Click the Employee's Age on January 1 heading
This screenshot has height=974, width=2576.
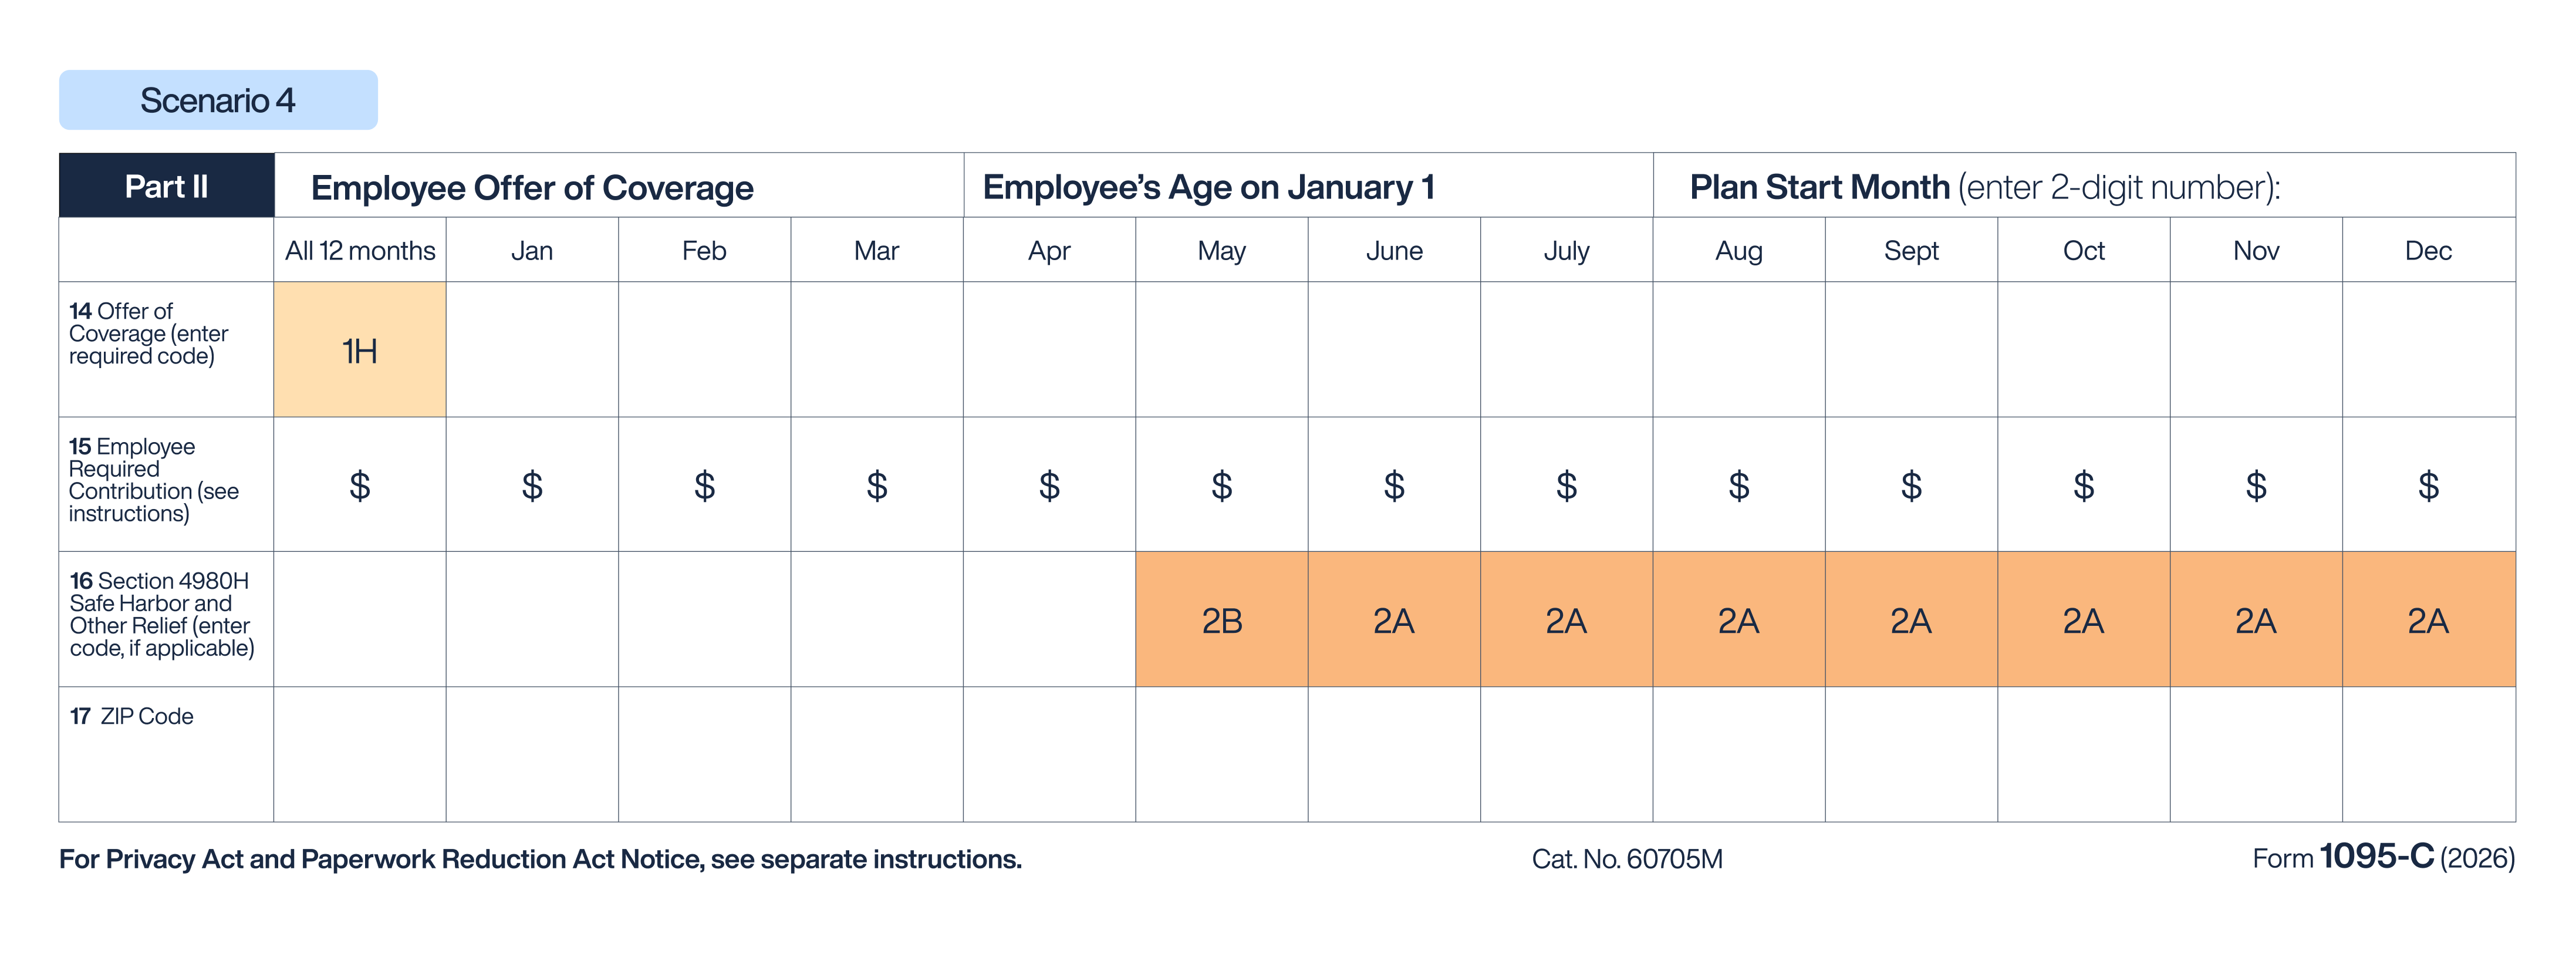(1208, 187)
